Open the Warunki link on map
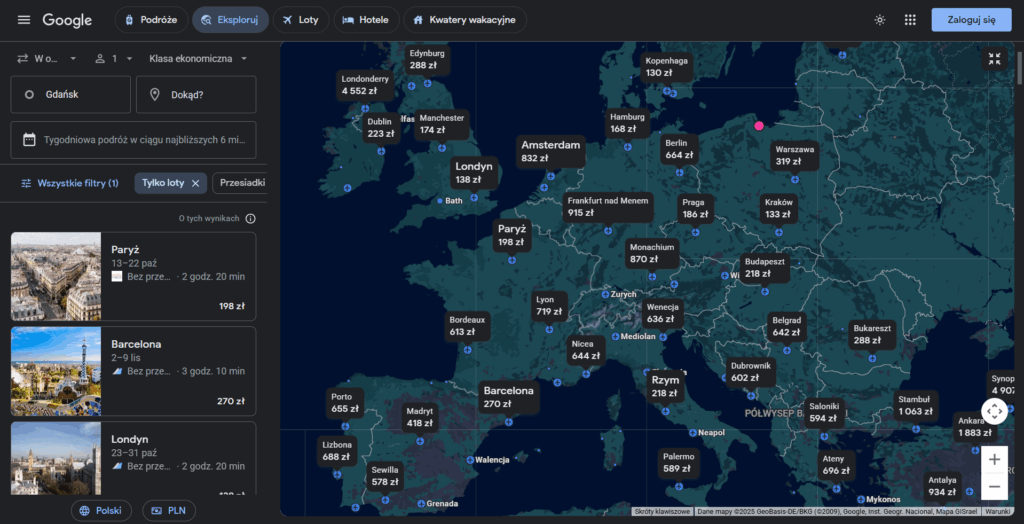 pyautogui.click(x=998, y=512)
